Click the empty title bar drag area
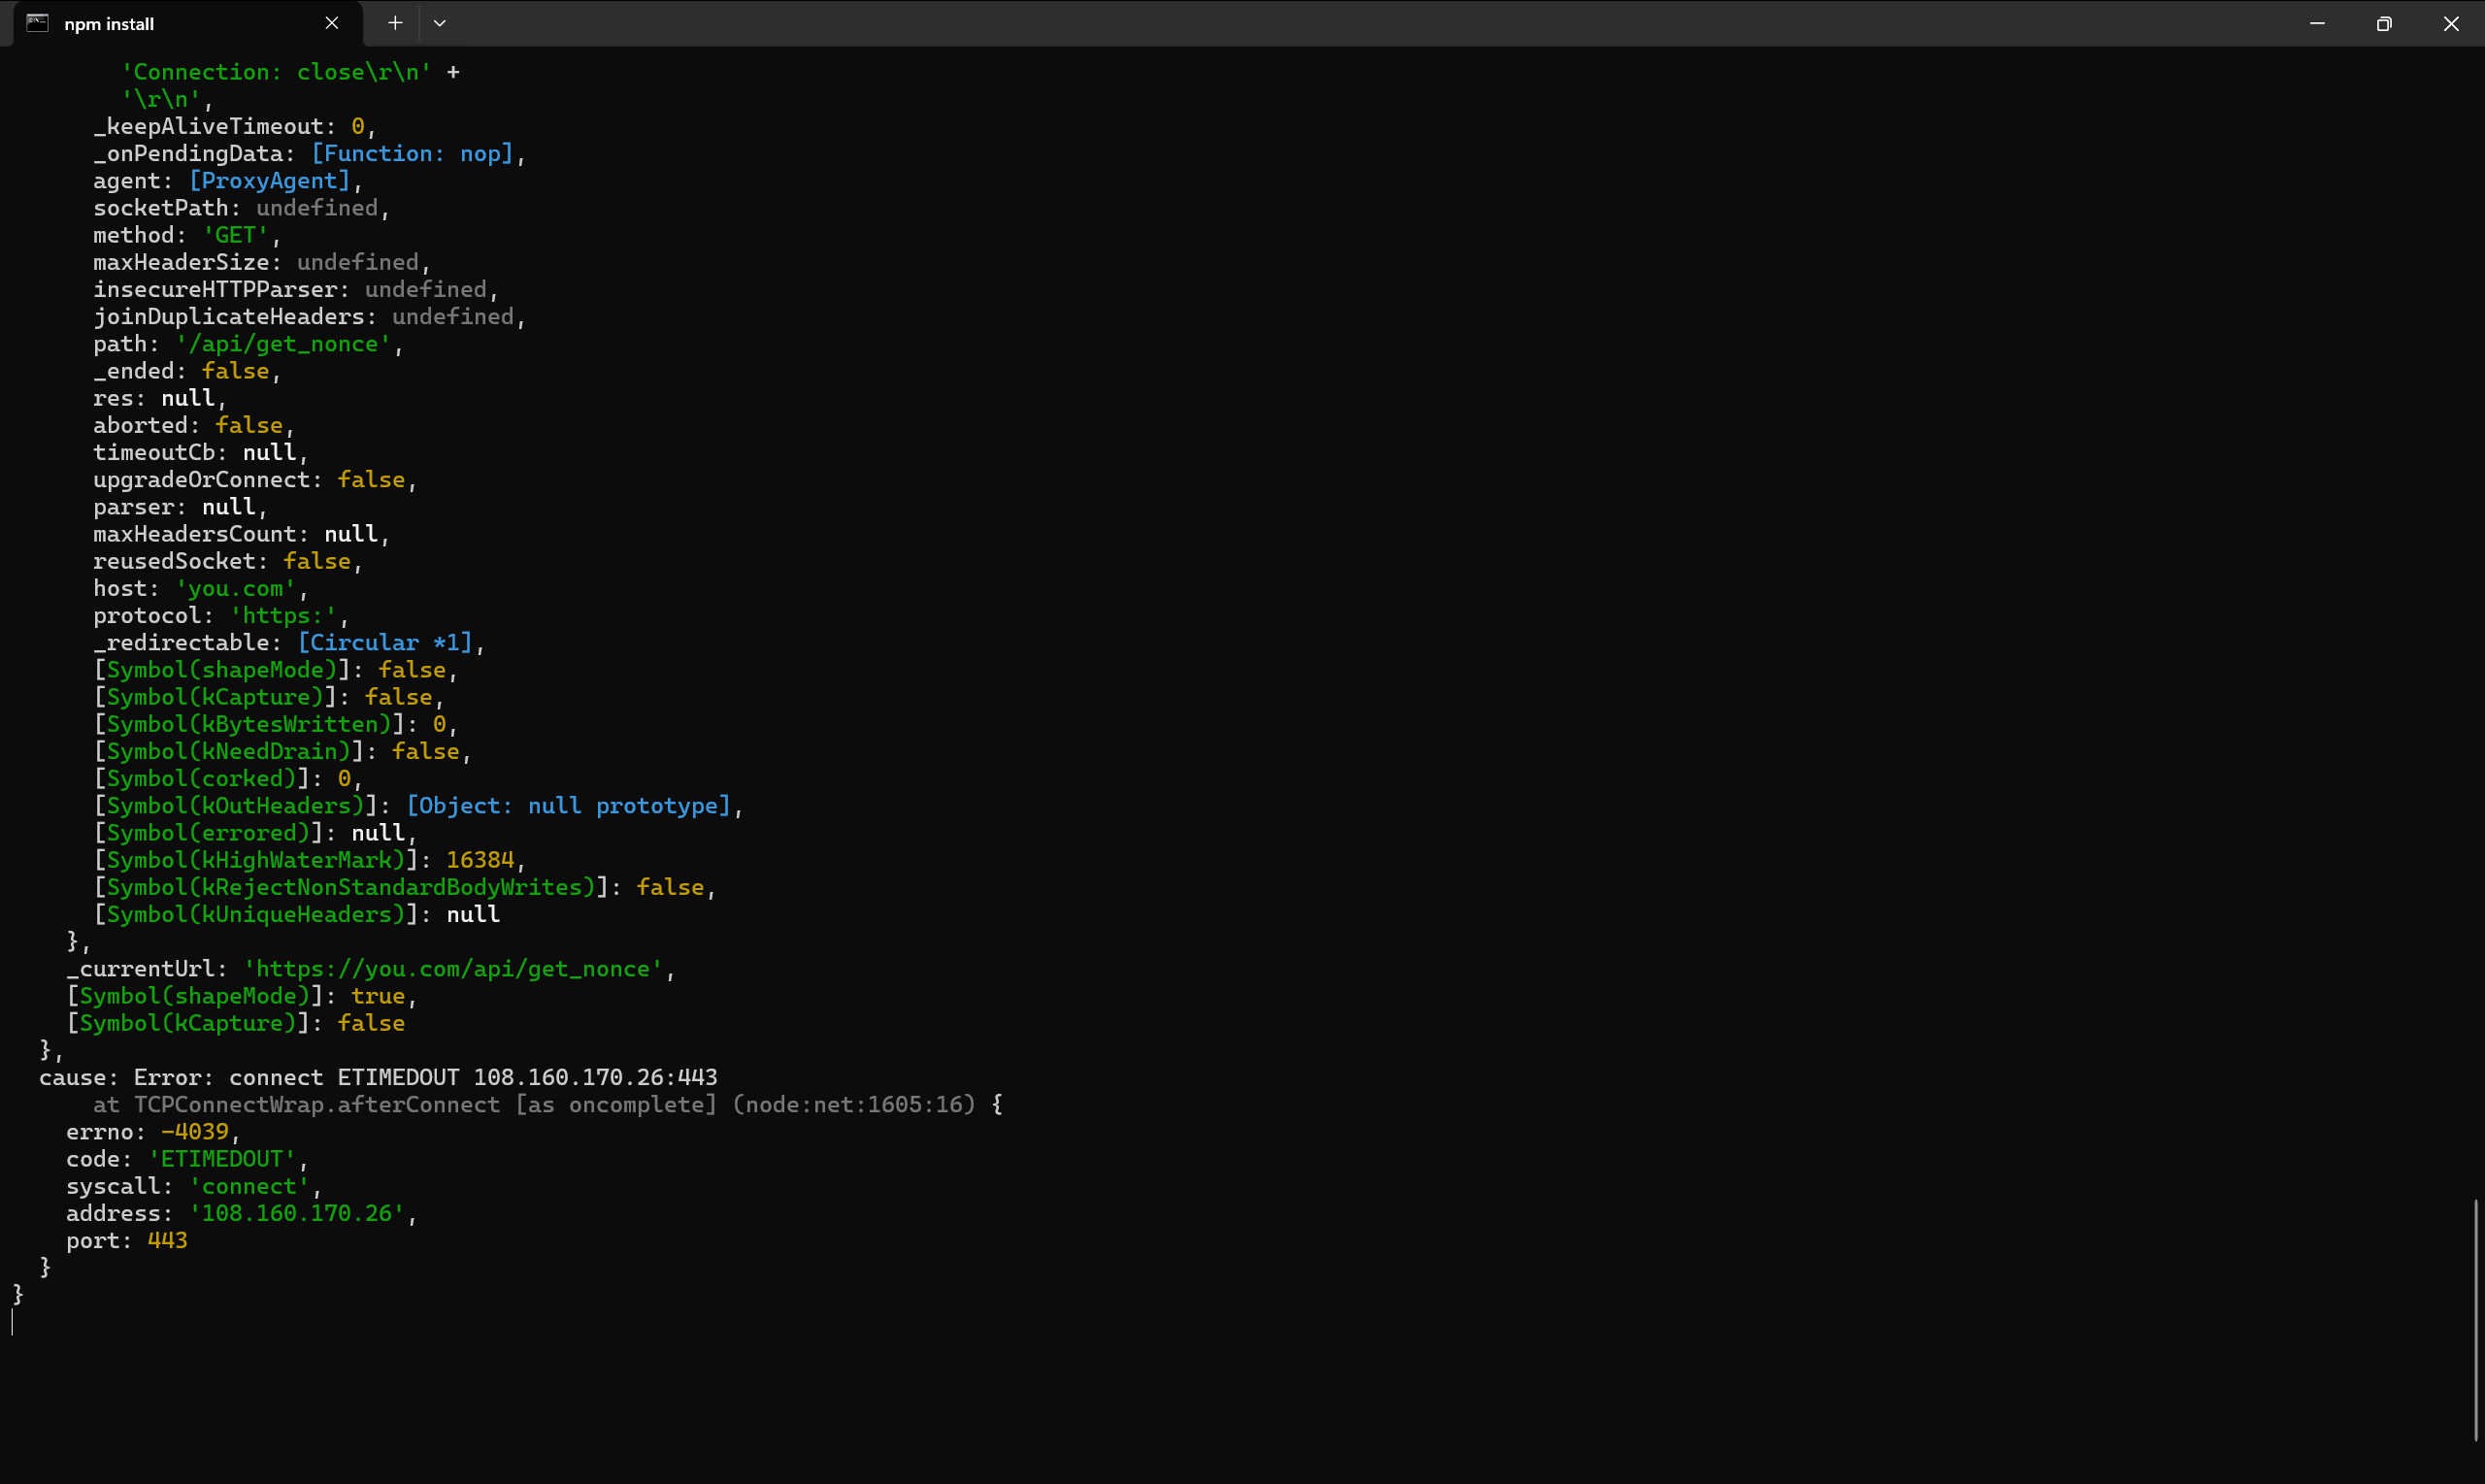Viewport: 2485px width, 1484px height. 1300,23
